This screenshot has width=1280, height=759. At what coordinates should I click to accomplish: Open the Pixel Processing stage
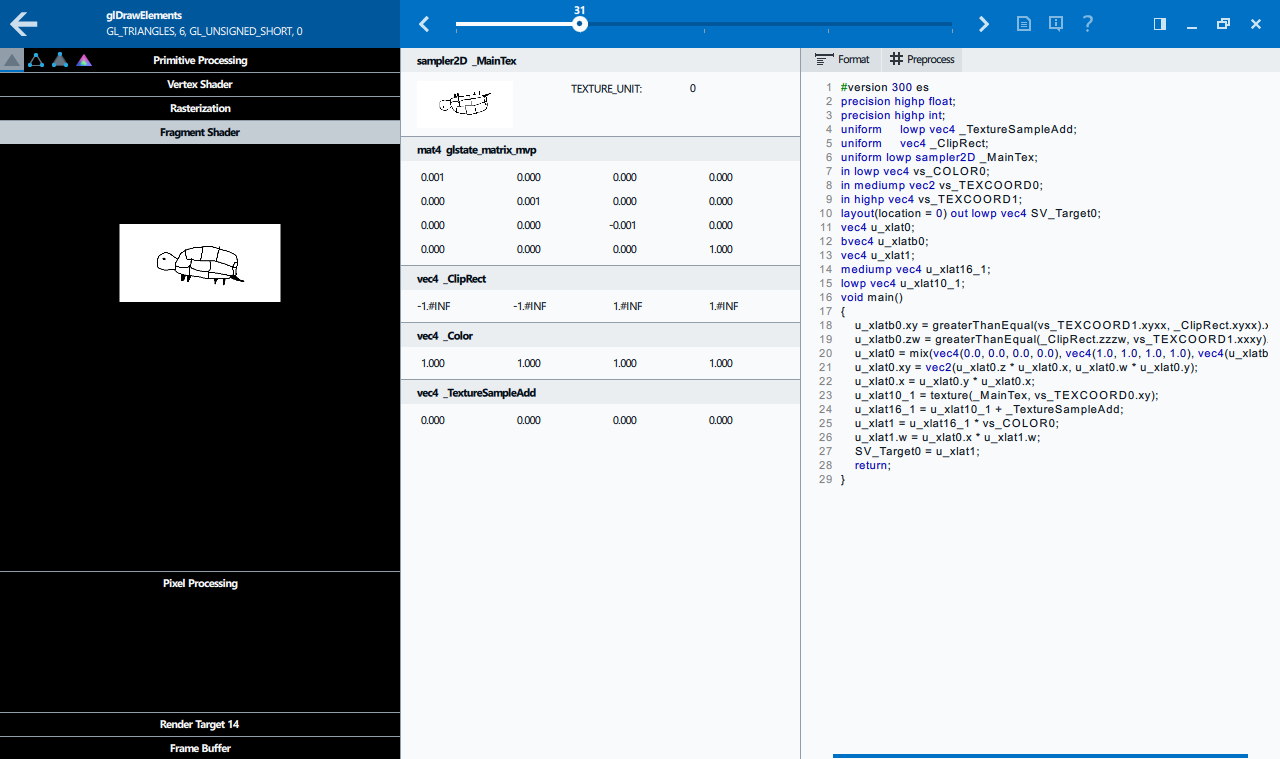click(x=200, y=583)
